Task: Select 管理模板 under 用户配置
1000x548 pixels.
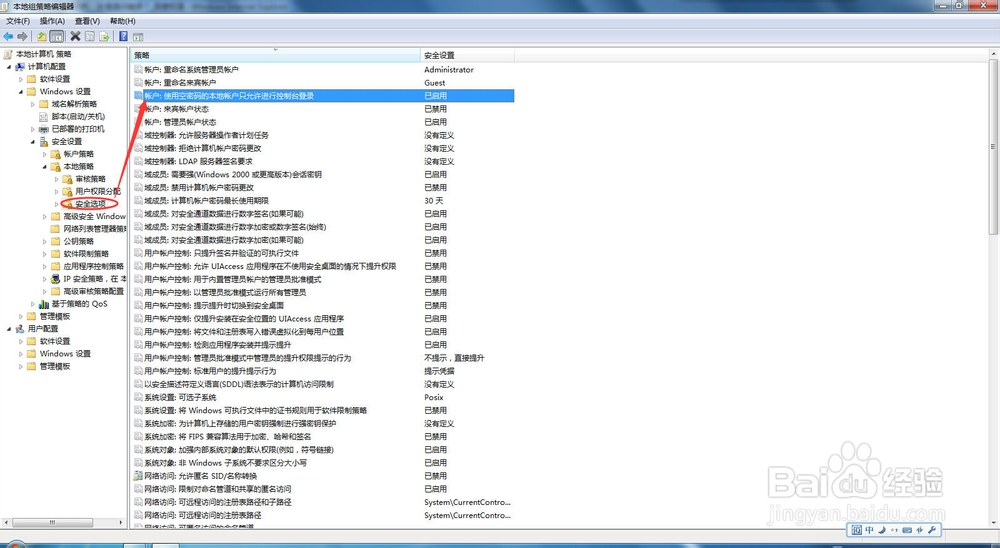Action: click(x=55, y=366)
